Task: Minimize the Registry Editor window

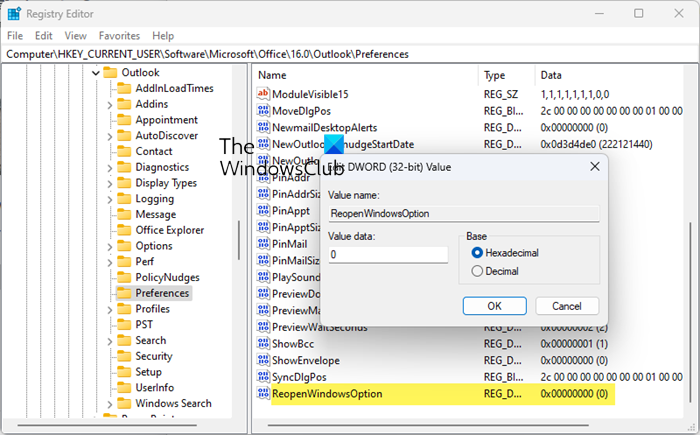Action: coord(599,13)
